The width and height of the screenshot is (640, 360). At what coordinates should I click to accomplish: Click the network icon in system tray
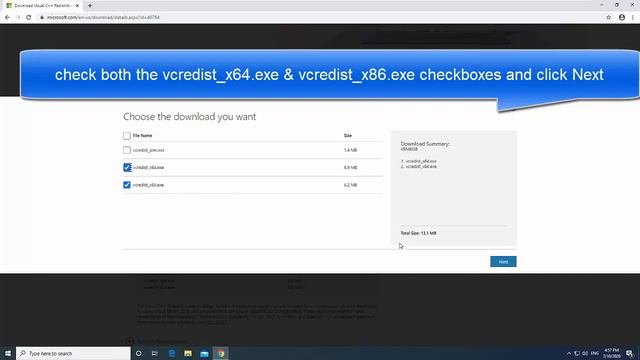tap(577, 353)
